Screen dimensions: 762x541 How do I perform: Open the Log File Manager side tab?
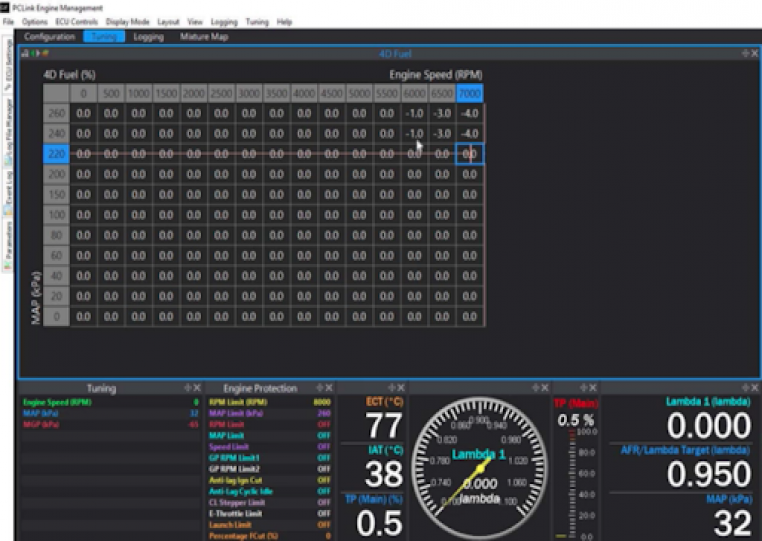point(8,131)
